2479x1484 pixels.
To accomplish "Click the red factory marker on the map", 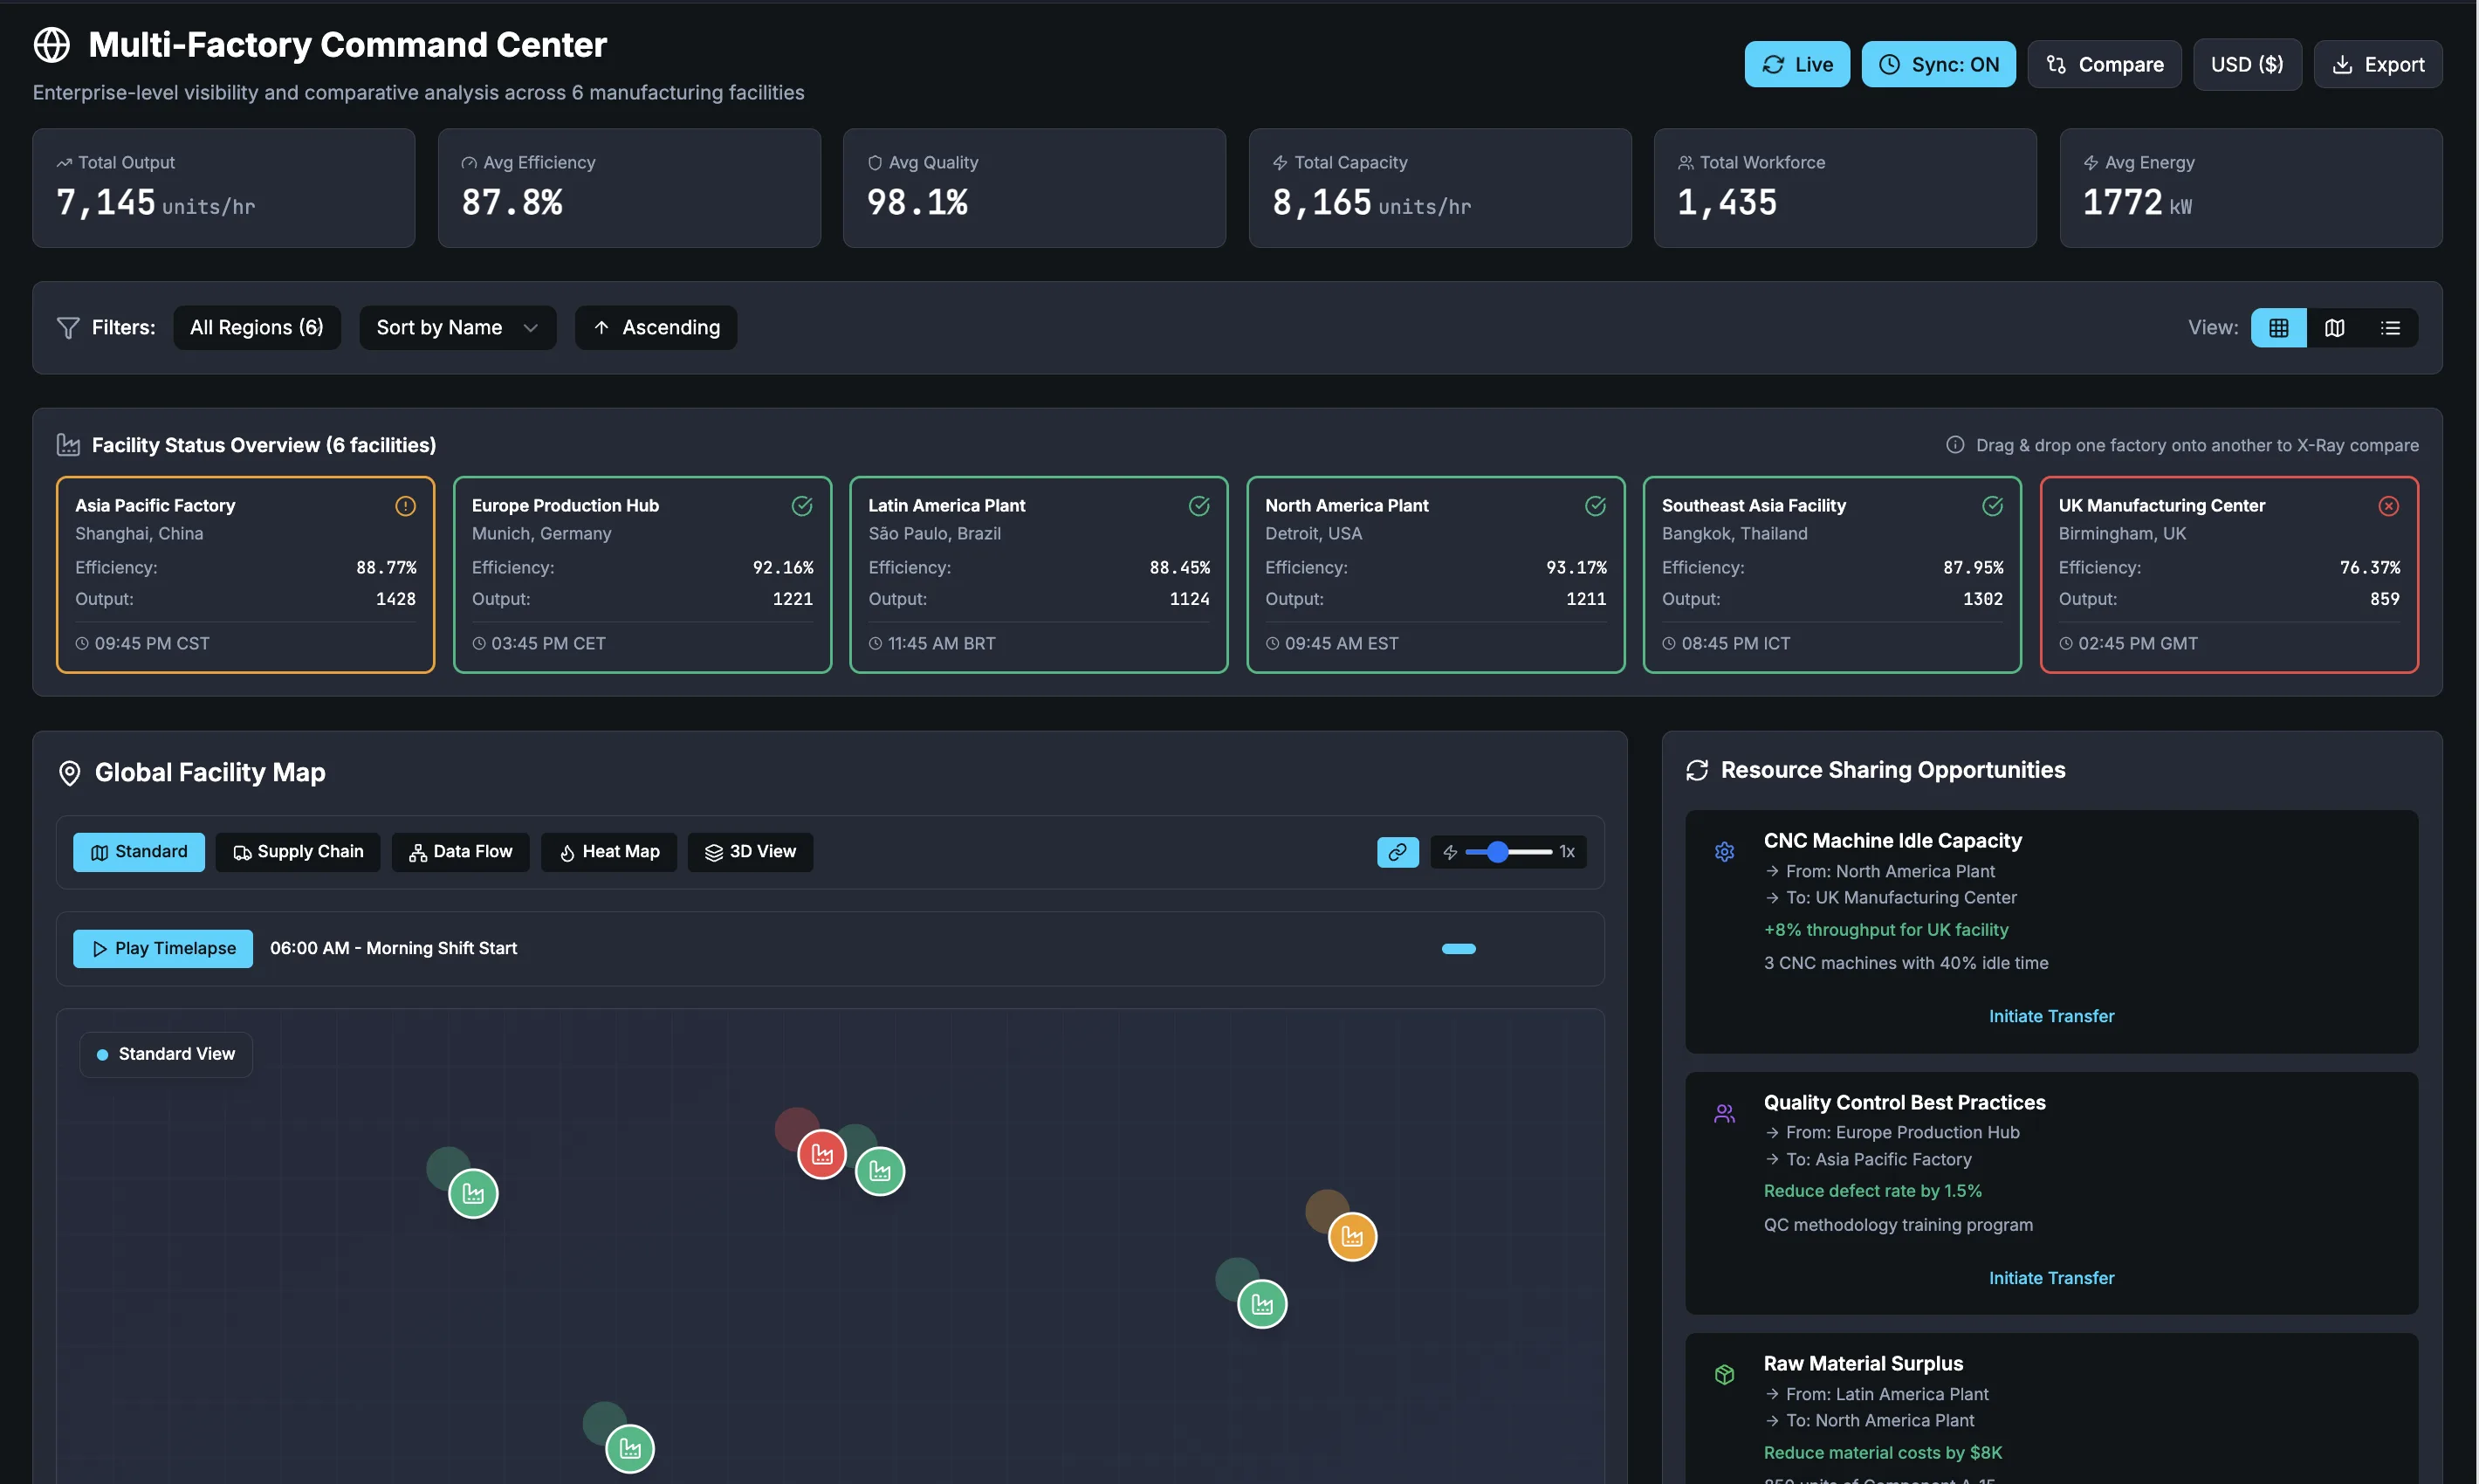I will (822, 1155).
